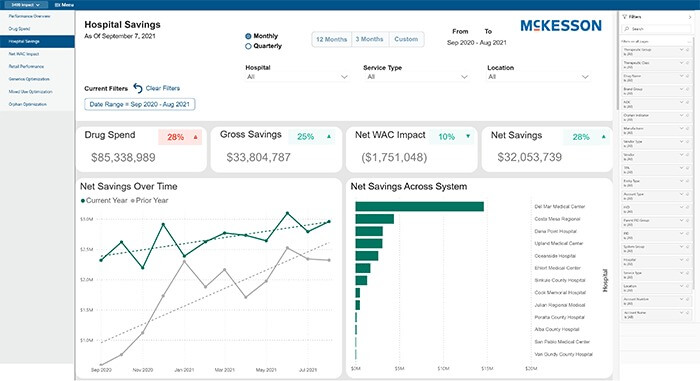Clear the Entity Type filter with eraser icon
This screenshot has width=700, height=381.
point(688,181)
